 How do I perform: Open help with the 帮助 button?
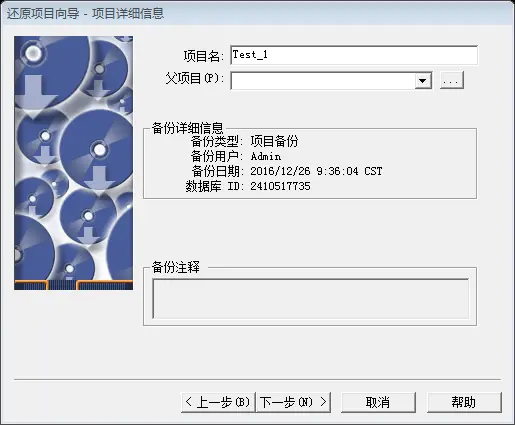[464, 402]
